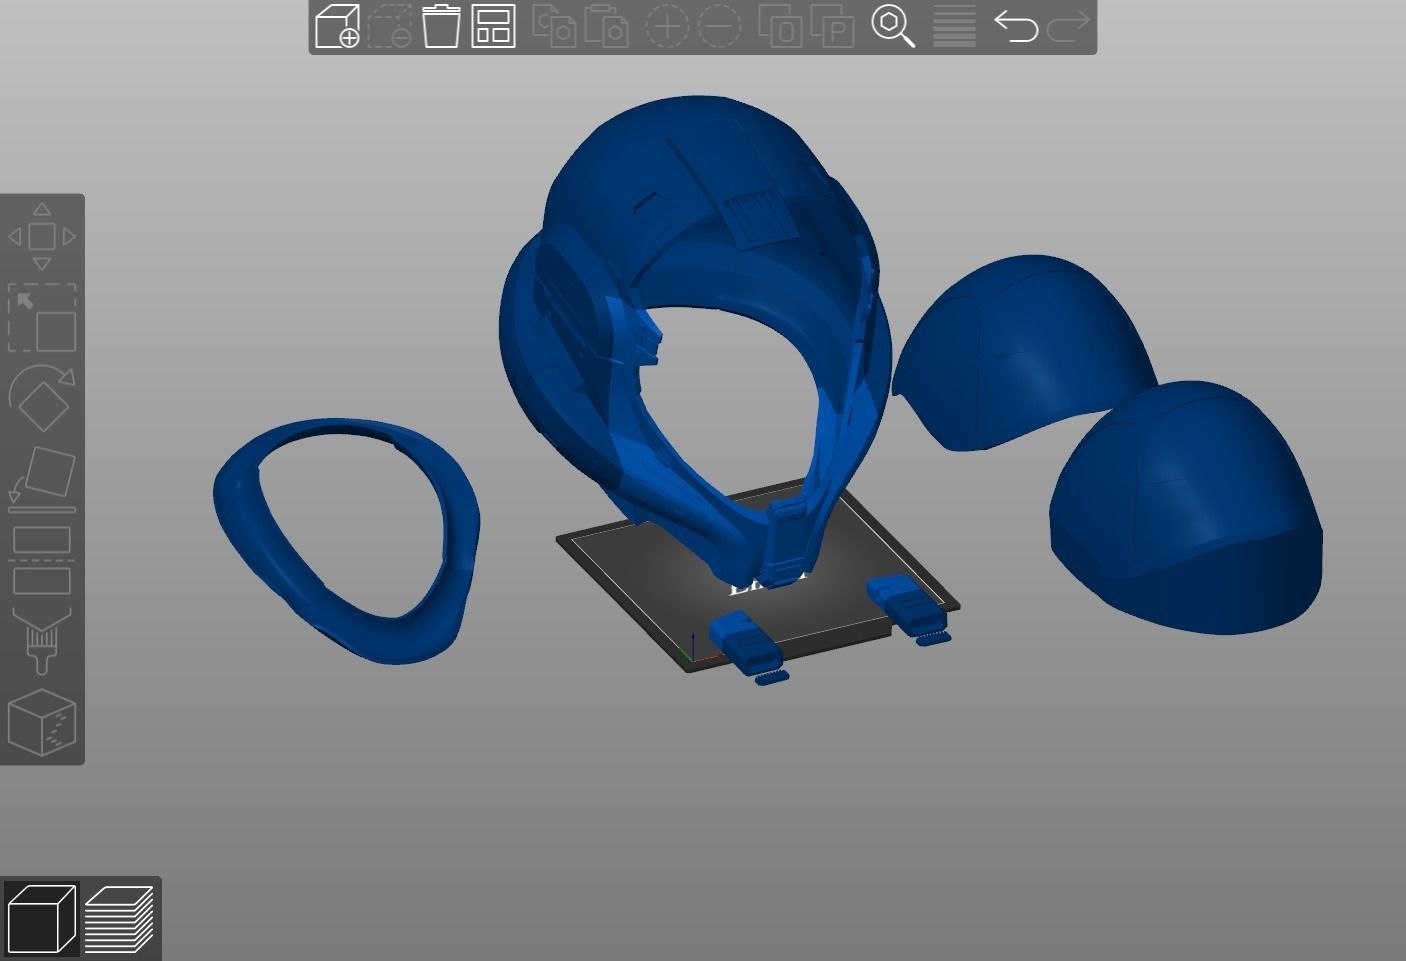Select the Cut tool
The image size is (1406, 961).
point(42,560)
